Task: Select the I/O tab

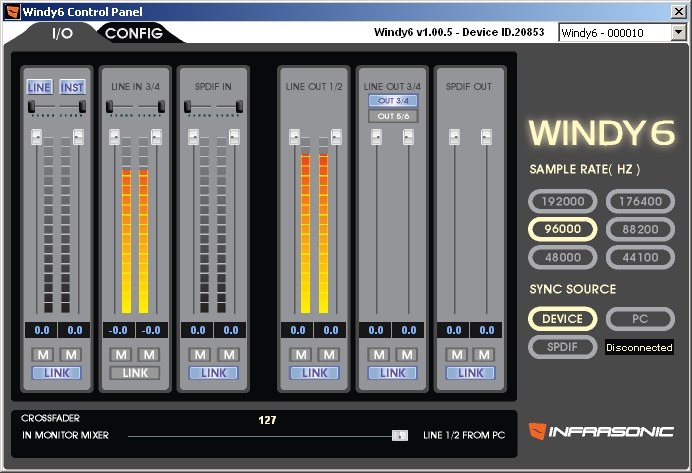Action: (x=62, y=33)
